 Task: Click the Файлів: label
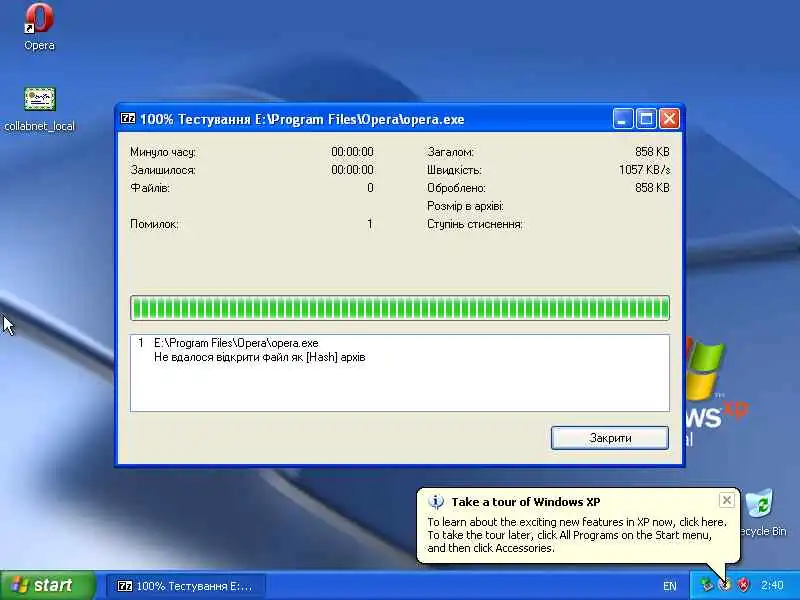150,188
